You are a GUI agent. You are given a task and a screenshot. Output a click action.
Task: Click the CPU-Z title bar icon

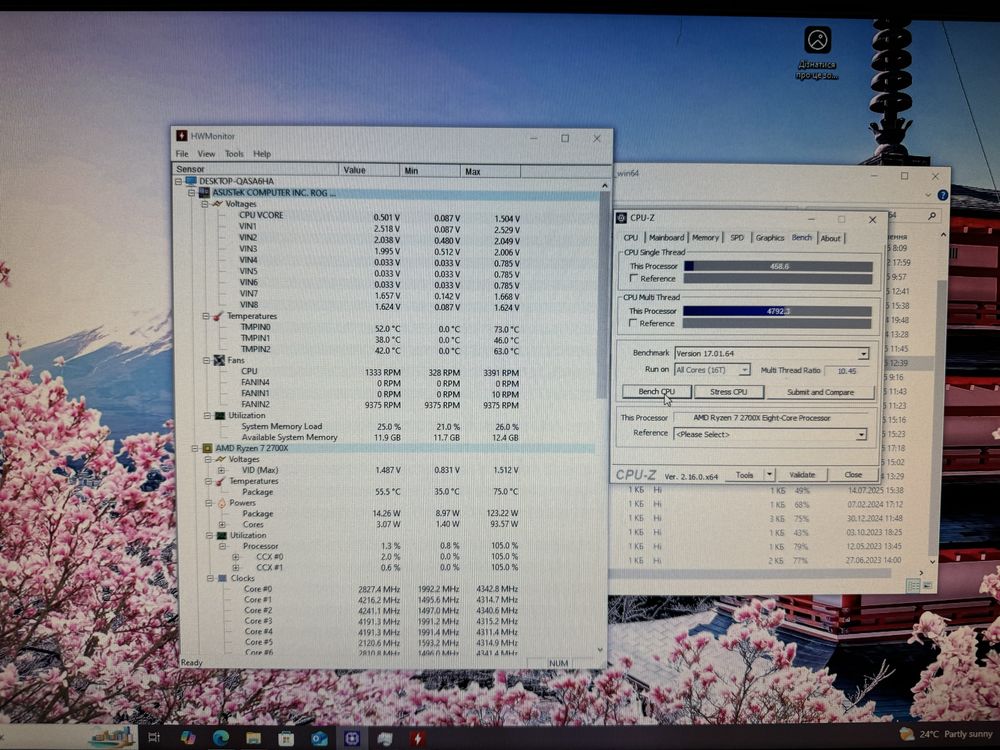coord(621,218)
